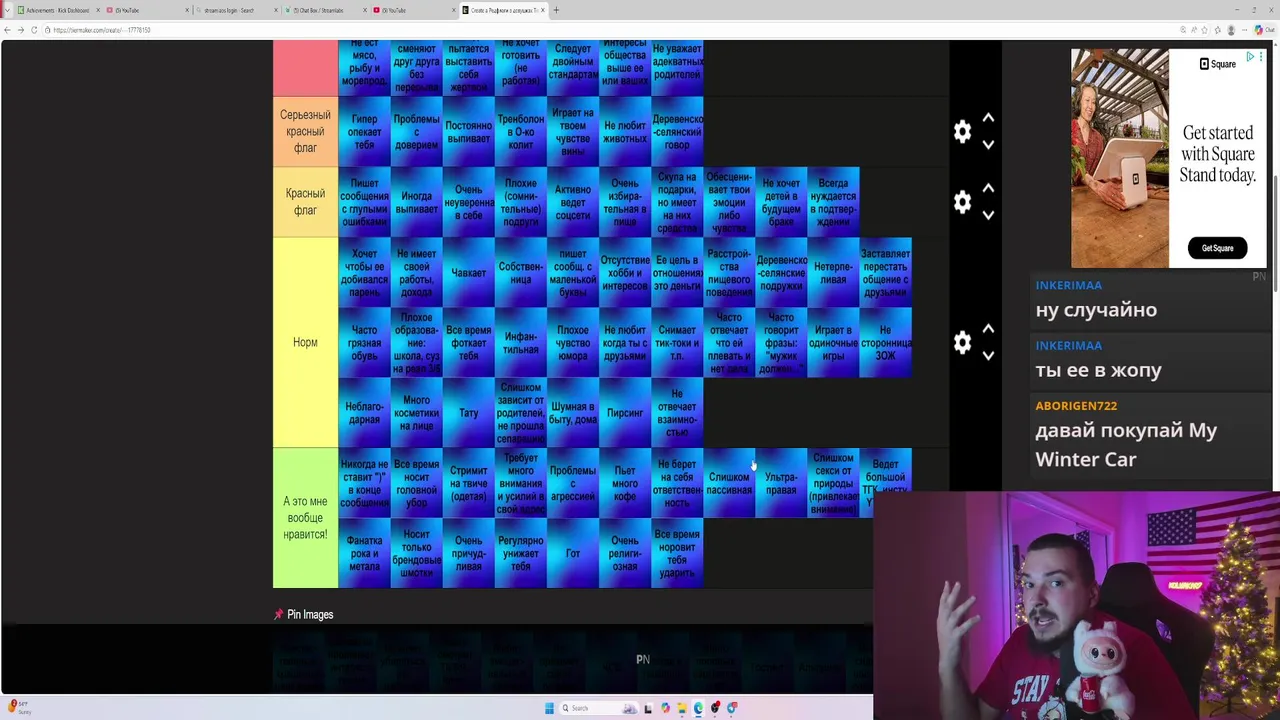Viewport: 1280px width, 720px height.
Task: Select tile Очень религиозная
Action: pos(625,553)
